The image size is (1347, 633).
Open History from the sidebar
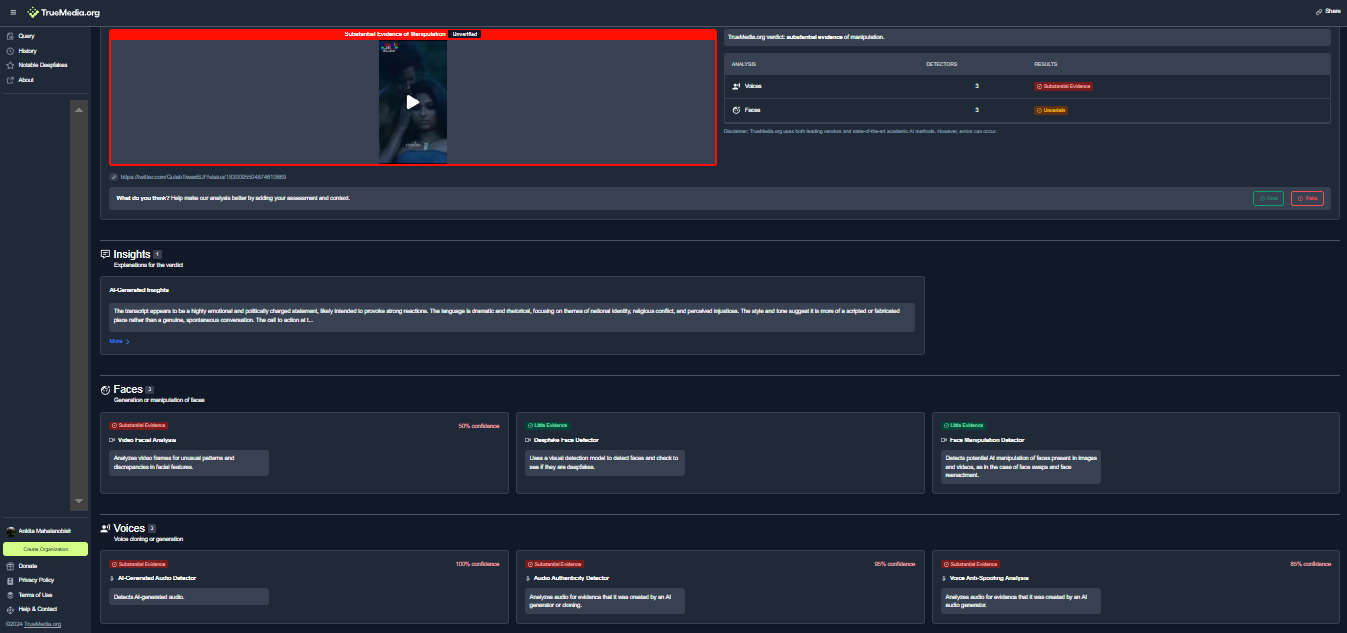coord(27,51)
